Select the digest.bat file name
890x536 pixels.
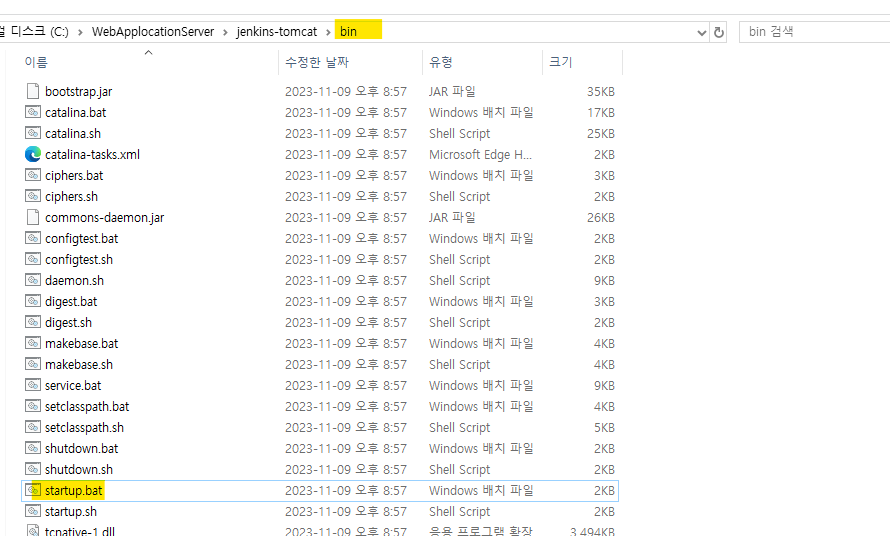71,302
